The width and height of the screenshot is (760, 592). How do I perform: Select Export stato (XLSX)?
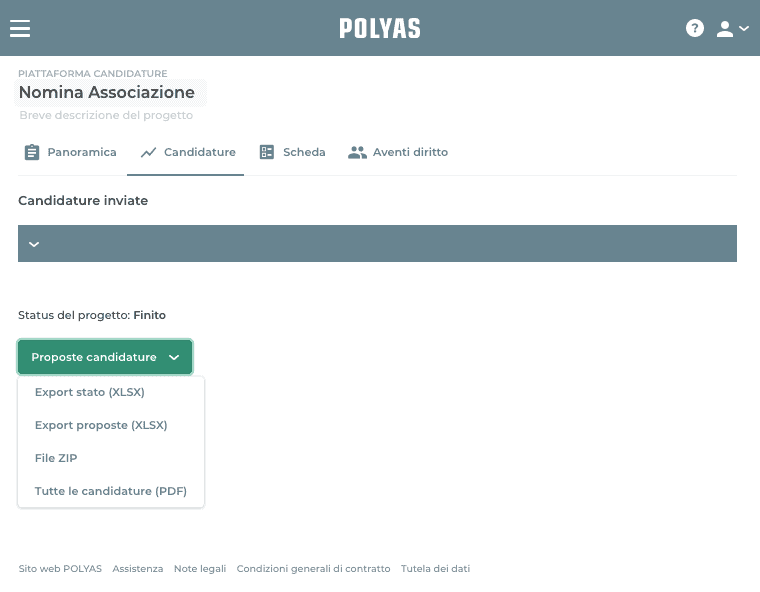pos(90,392)
